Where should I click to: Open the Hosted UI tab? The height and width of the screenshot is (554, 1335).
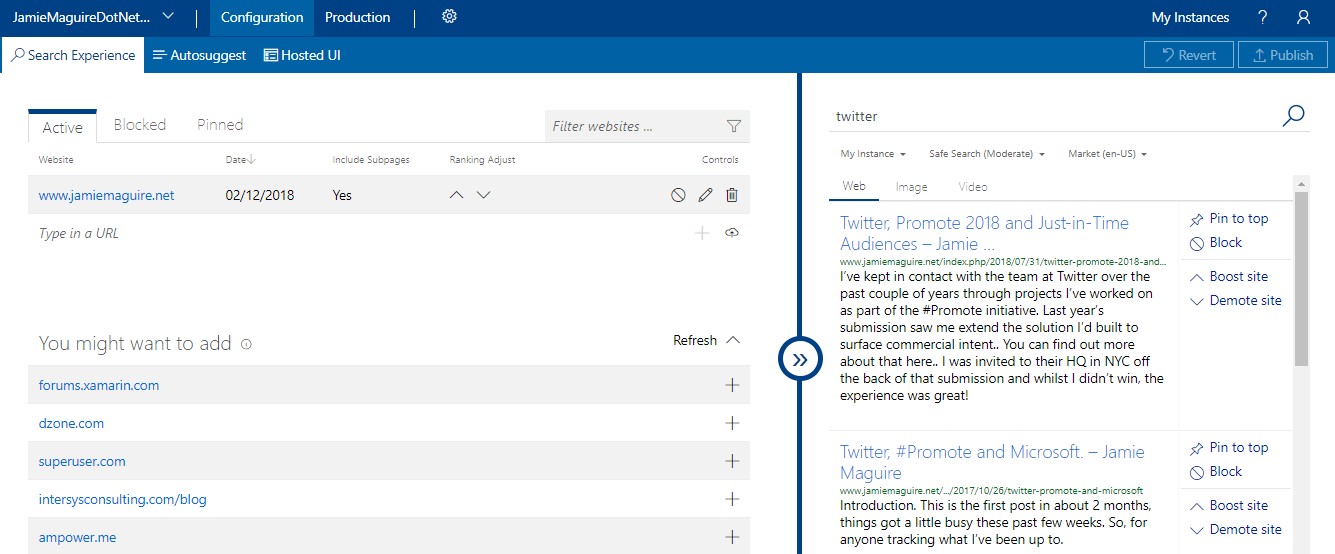coord(302,55)
